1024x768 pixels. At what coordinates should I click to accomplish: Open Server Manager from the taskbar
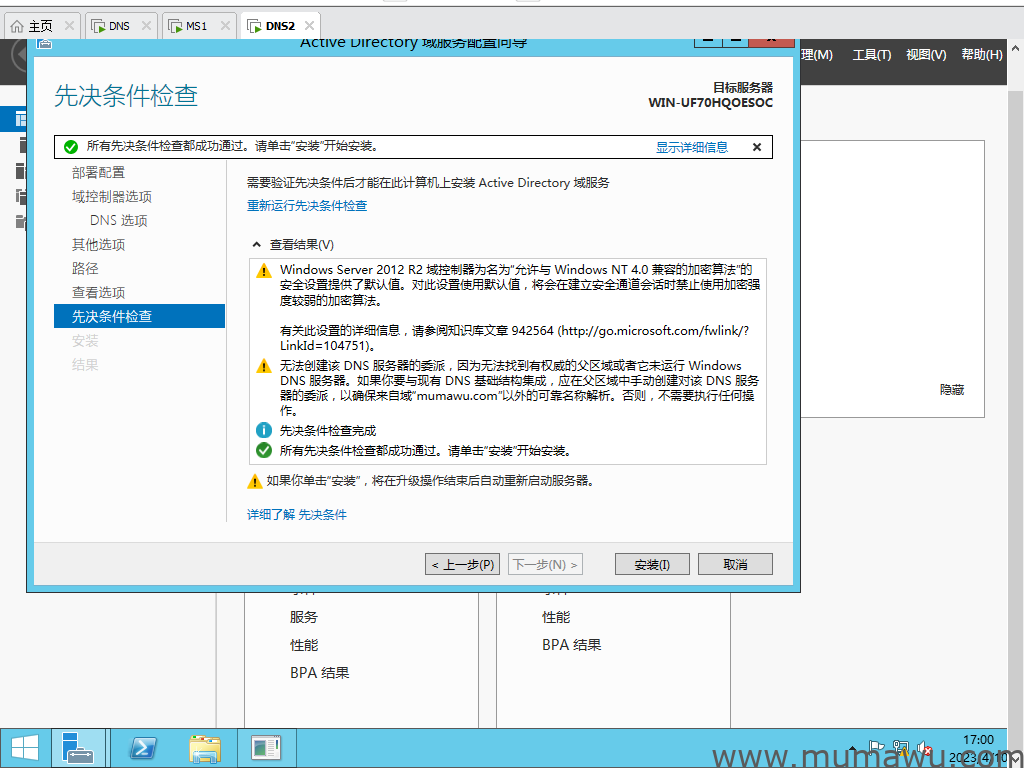(78, 748)
